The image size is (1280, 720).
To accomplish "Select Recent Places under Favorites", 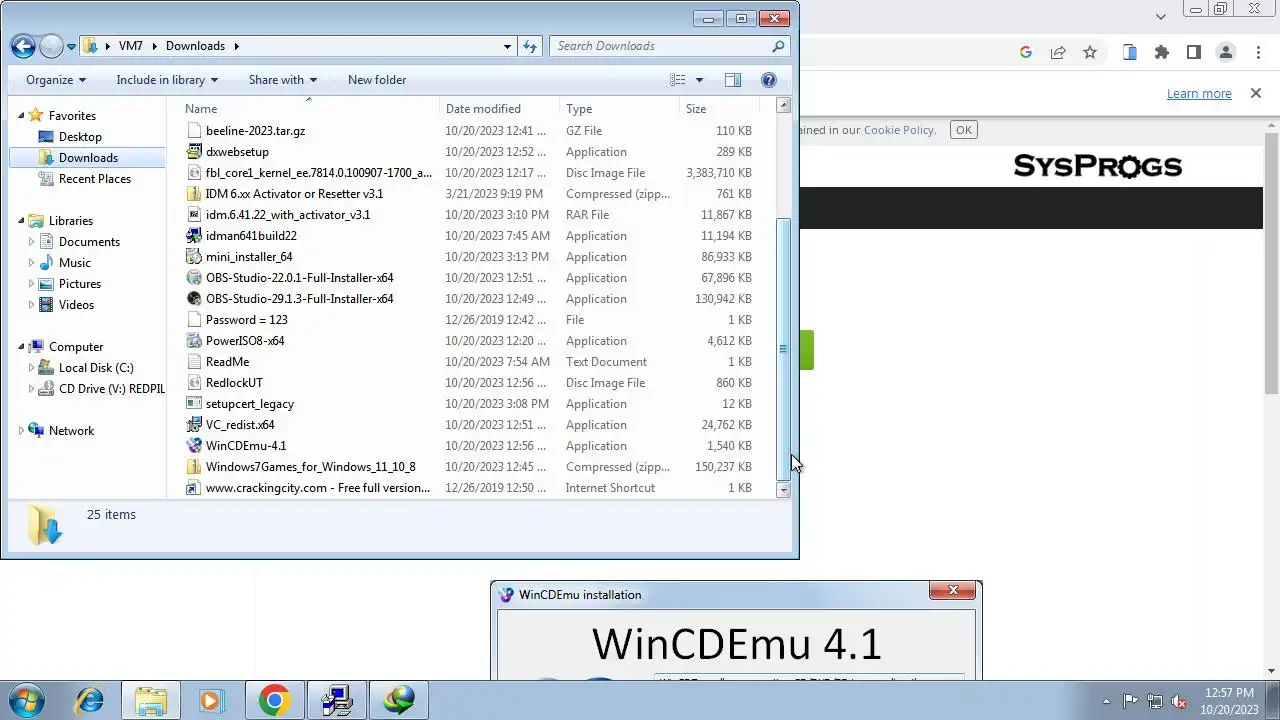I will [94, 179].
